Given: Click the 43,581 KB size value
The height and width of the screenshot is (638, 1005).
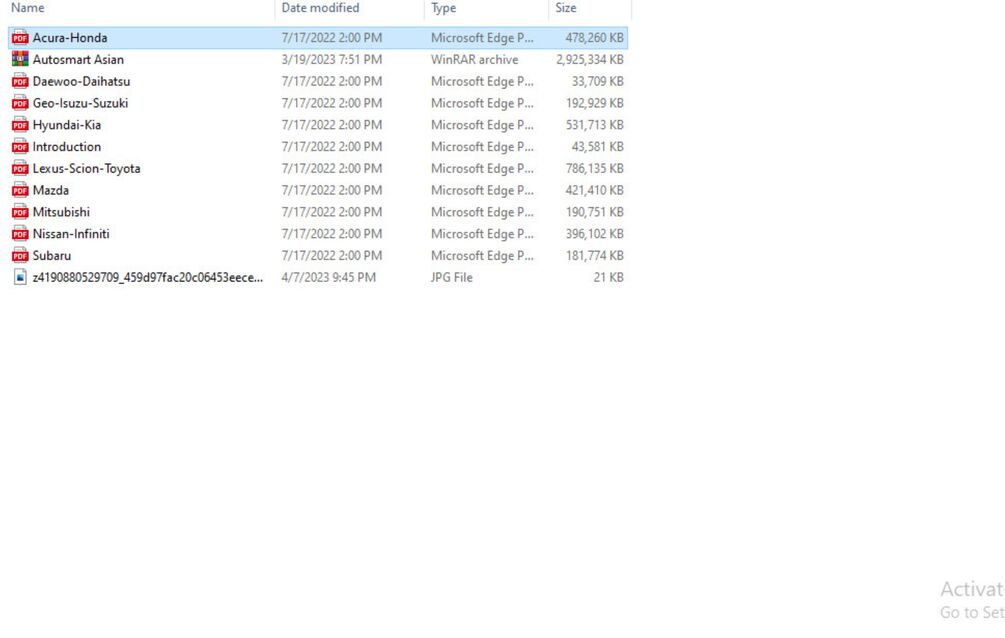Looking at the screenshot, I should coord(597,147).
